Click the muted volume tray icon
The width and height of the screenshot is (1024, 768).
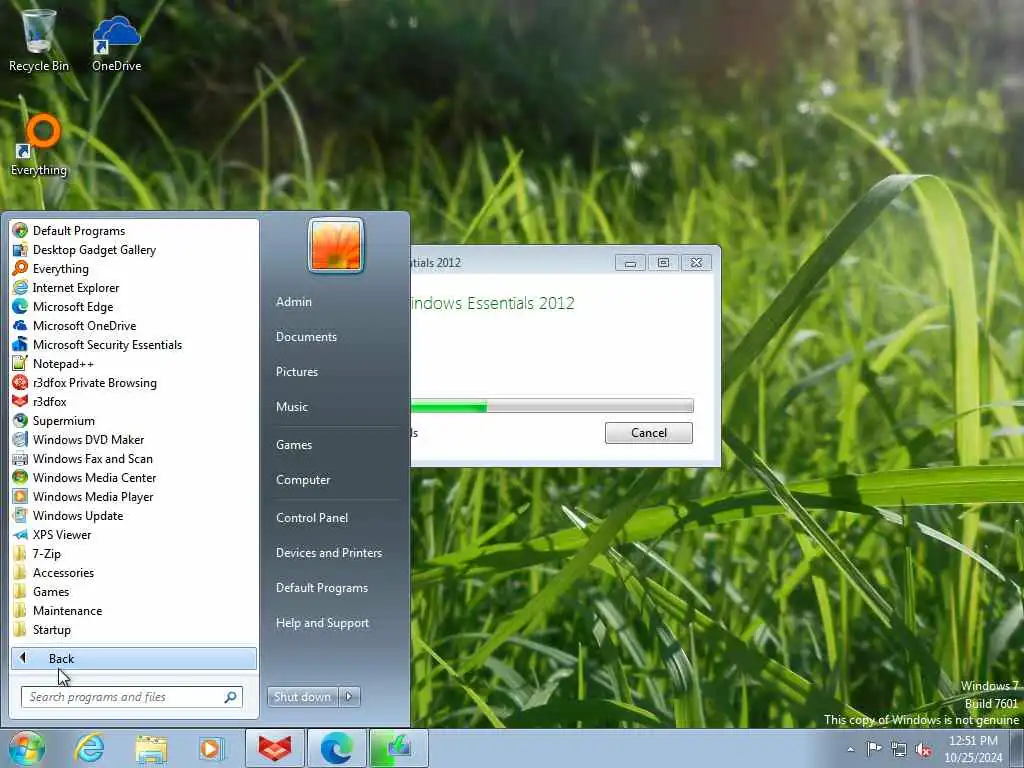coord(923,749)
